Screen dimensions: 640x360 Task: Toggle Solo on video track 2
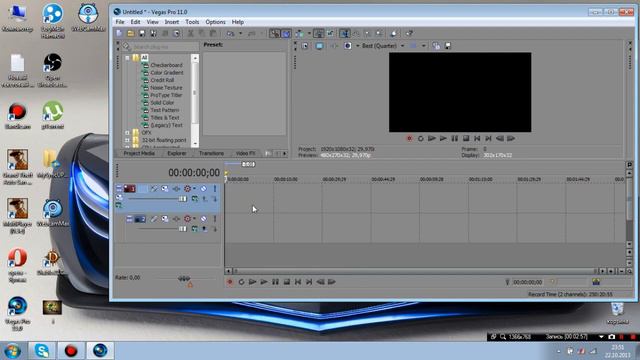point(215,219)
